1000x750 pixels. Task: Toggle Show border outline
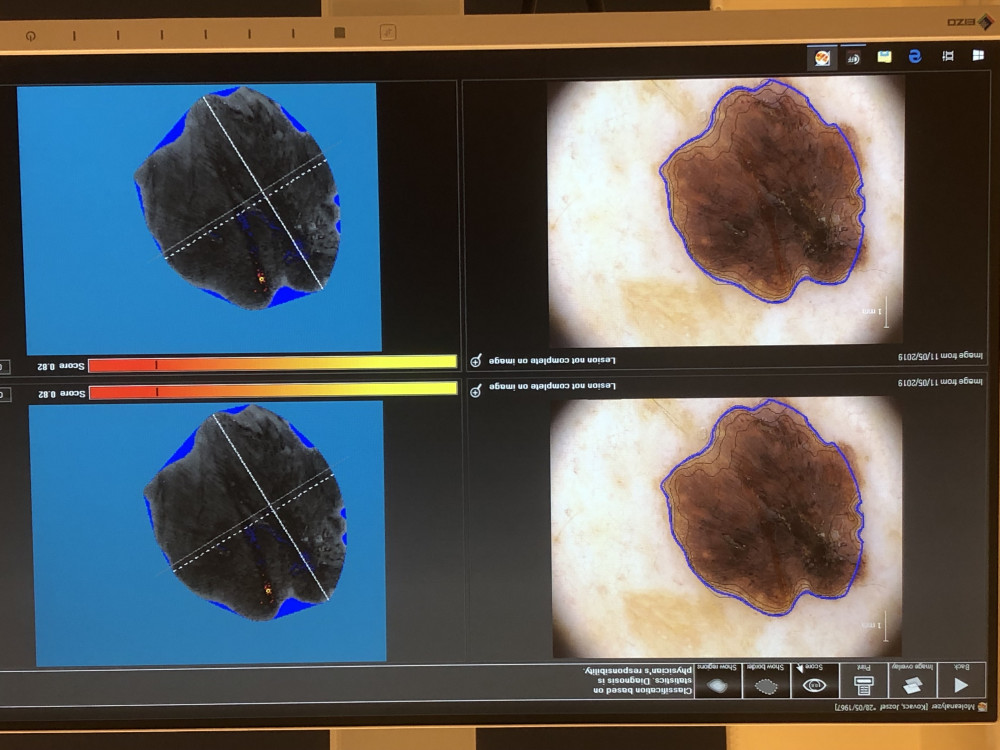pos(767,680)
